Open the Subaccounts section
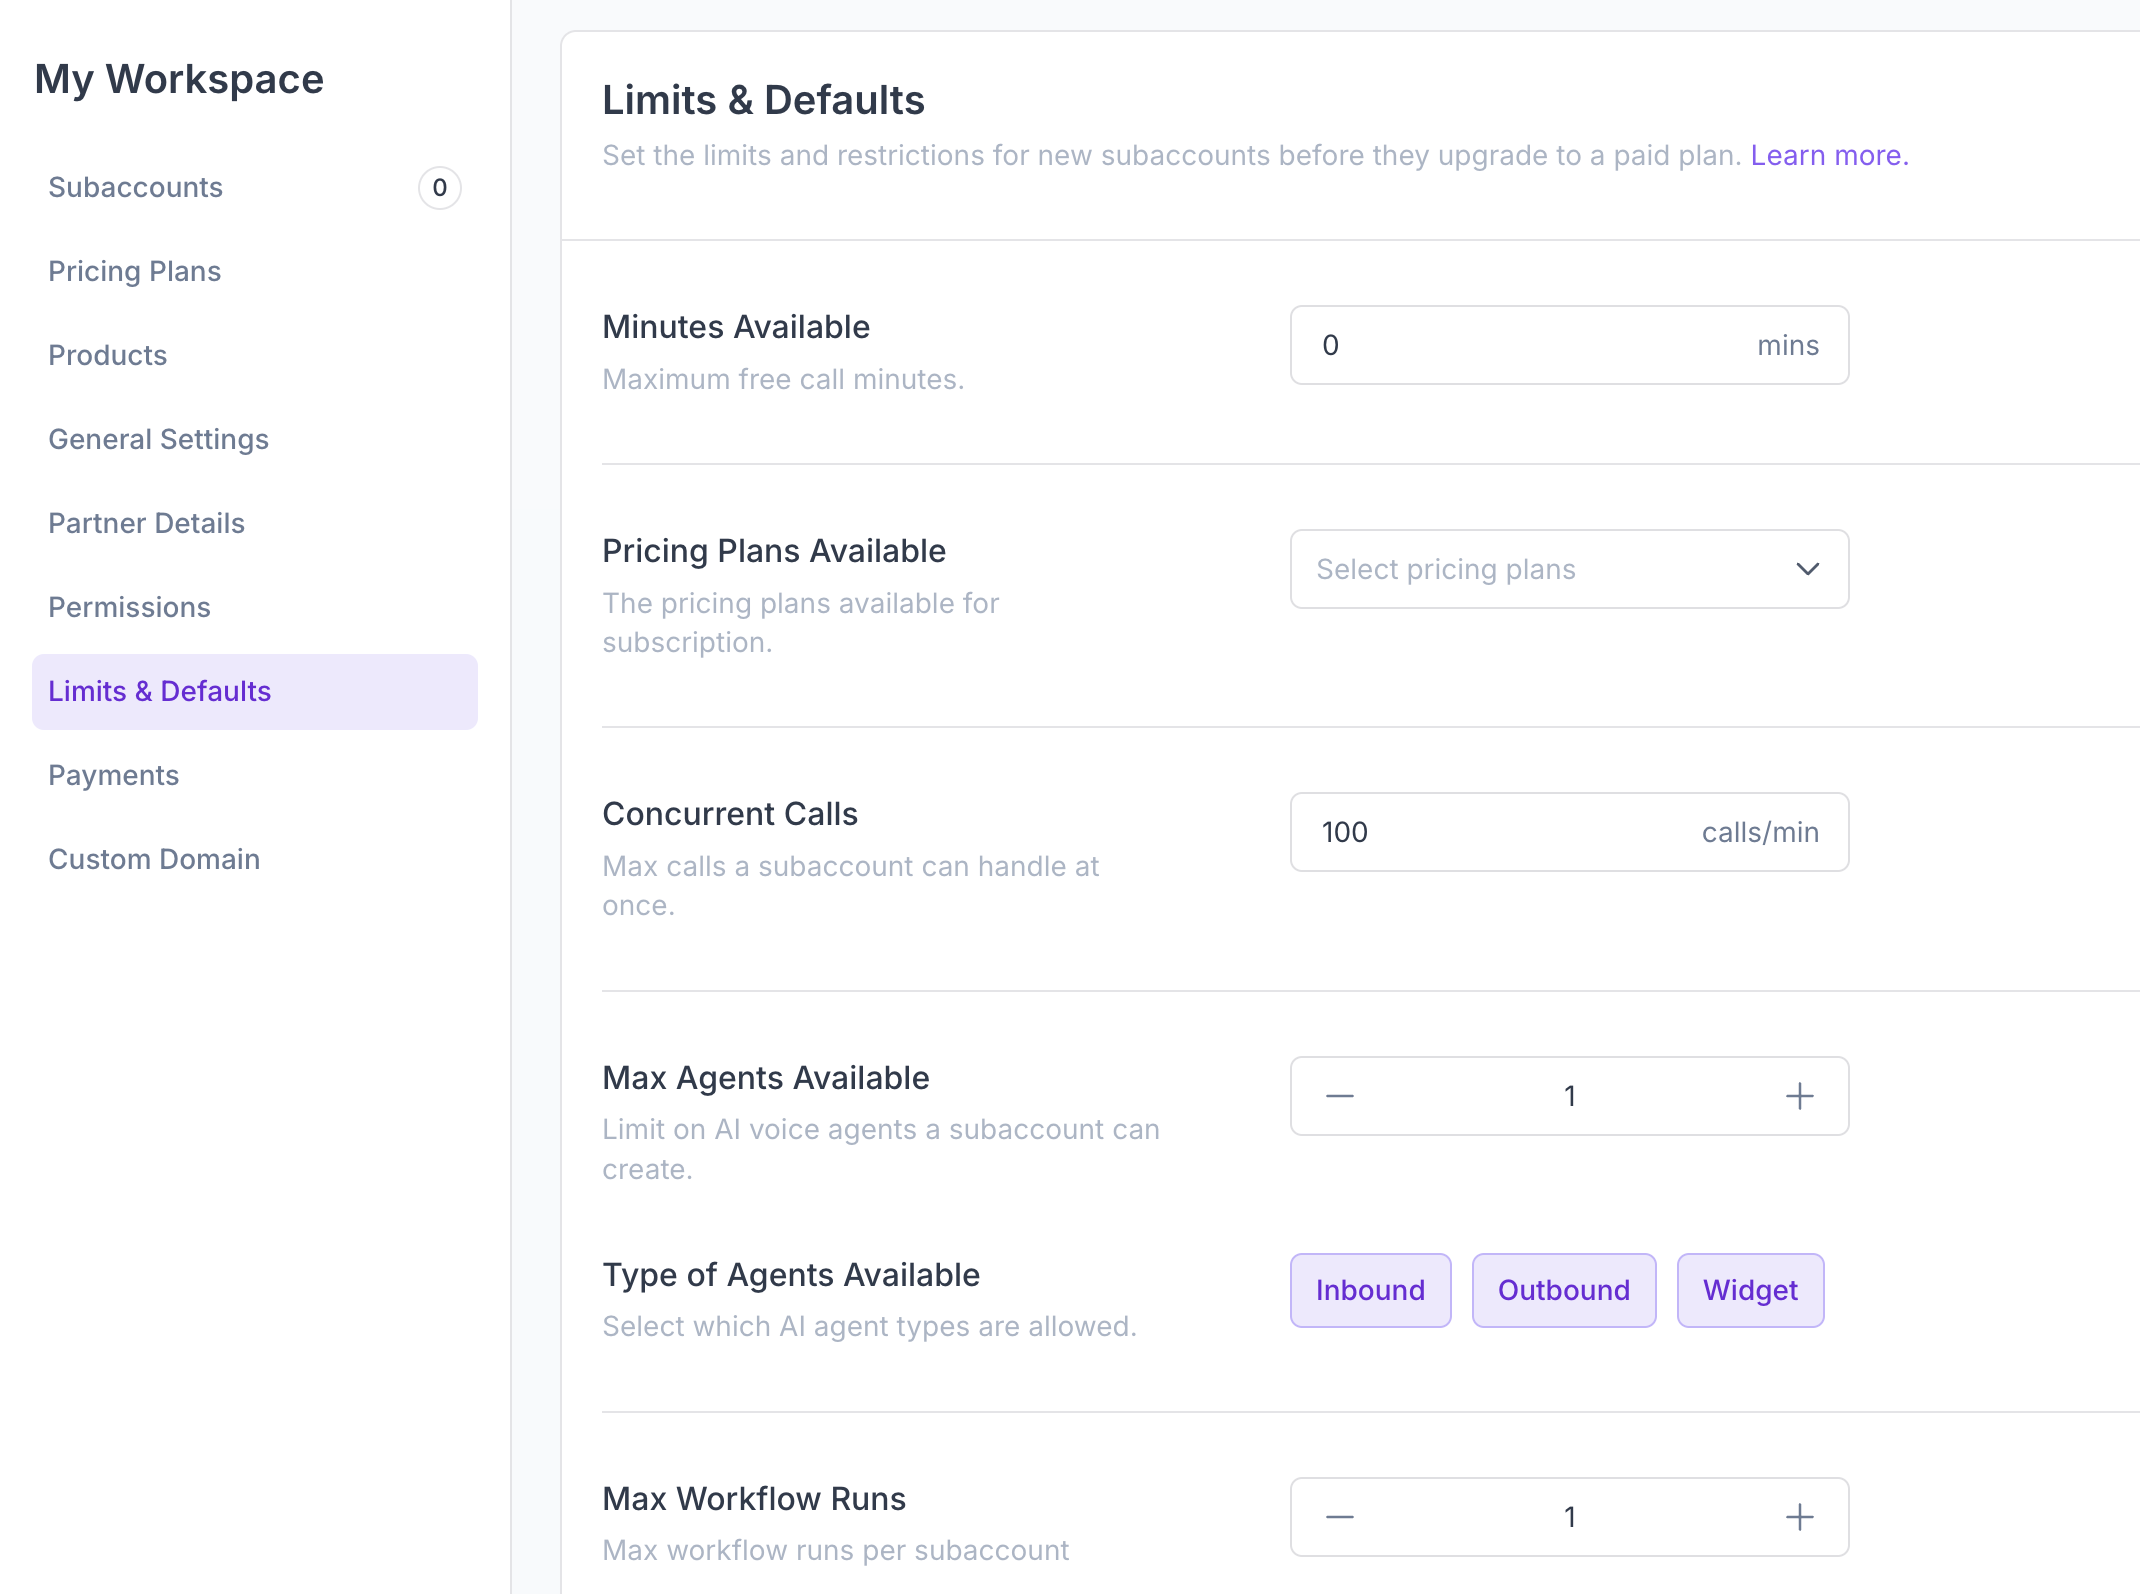The height and width of the screenshot is (1594, 2140). [x=135, y=187]
